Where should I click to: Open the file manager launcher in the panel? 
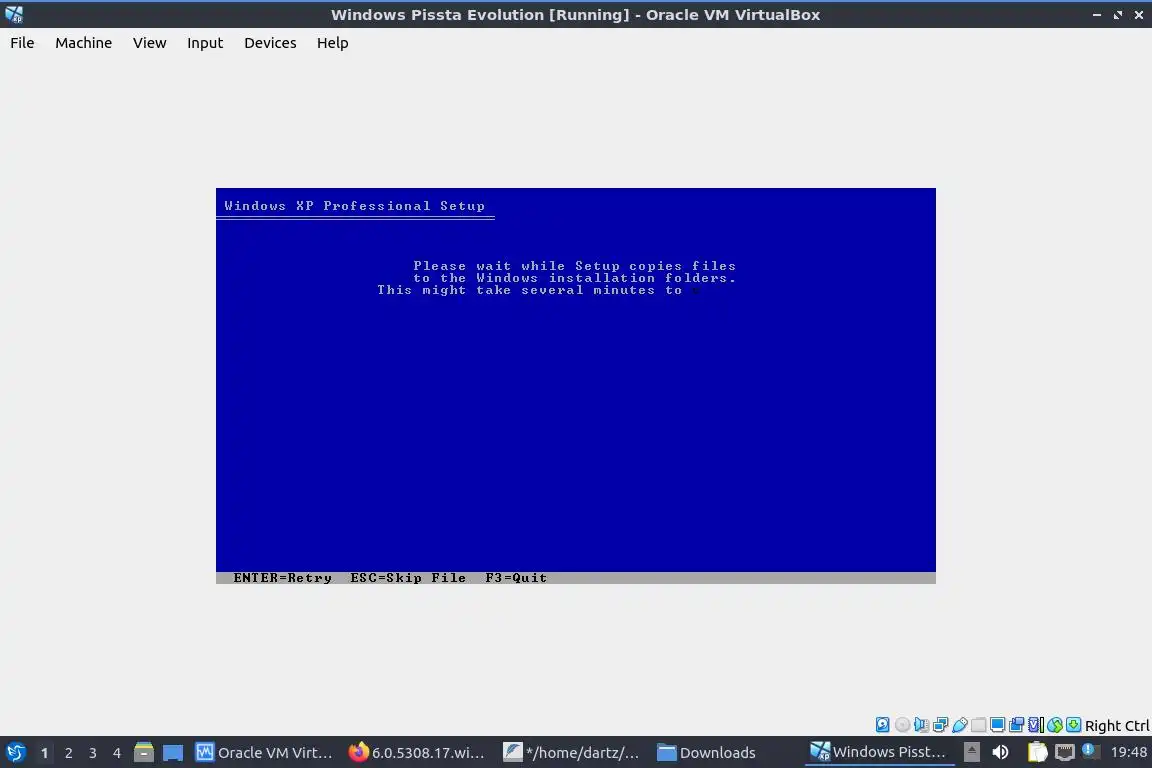pos(144,753)
